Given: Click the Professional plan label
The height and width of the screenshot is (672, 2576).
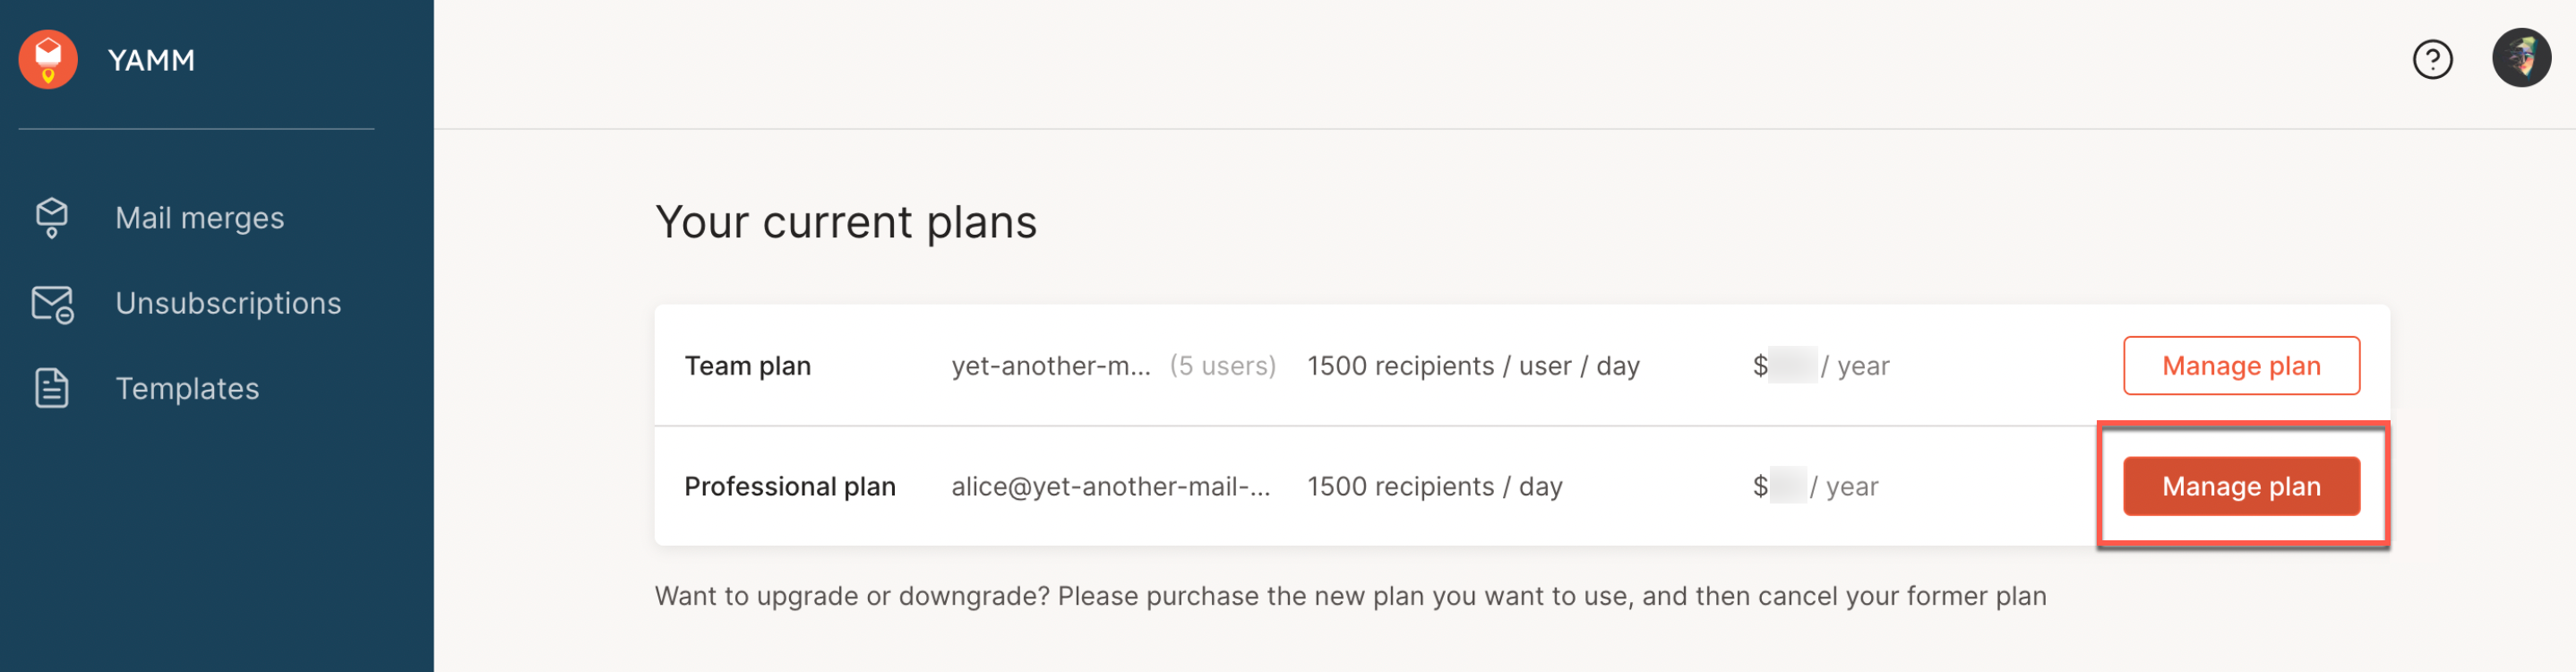Looking at the screenshot, I should pos(790,486).
